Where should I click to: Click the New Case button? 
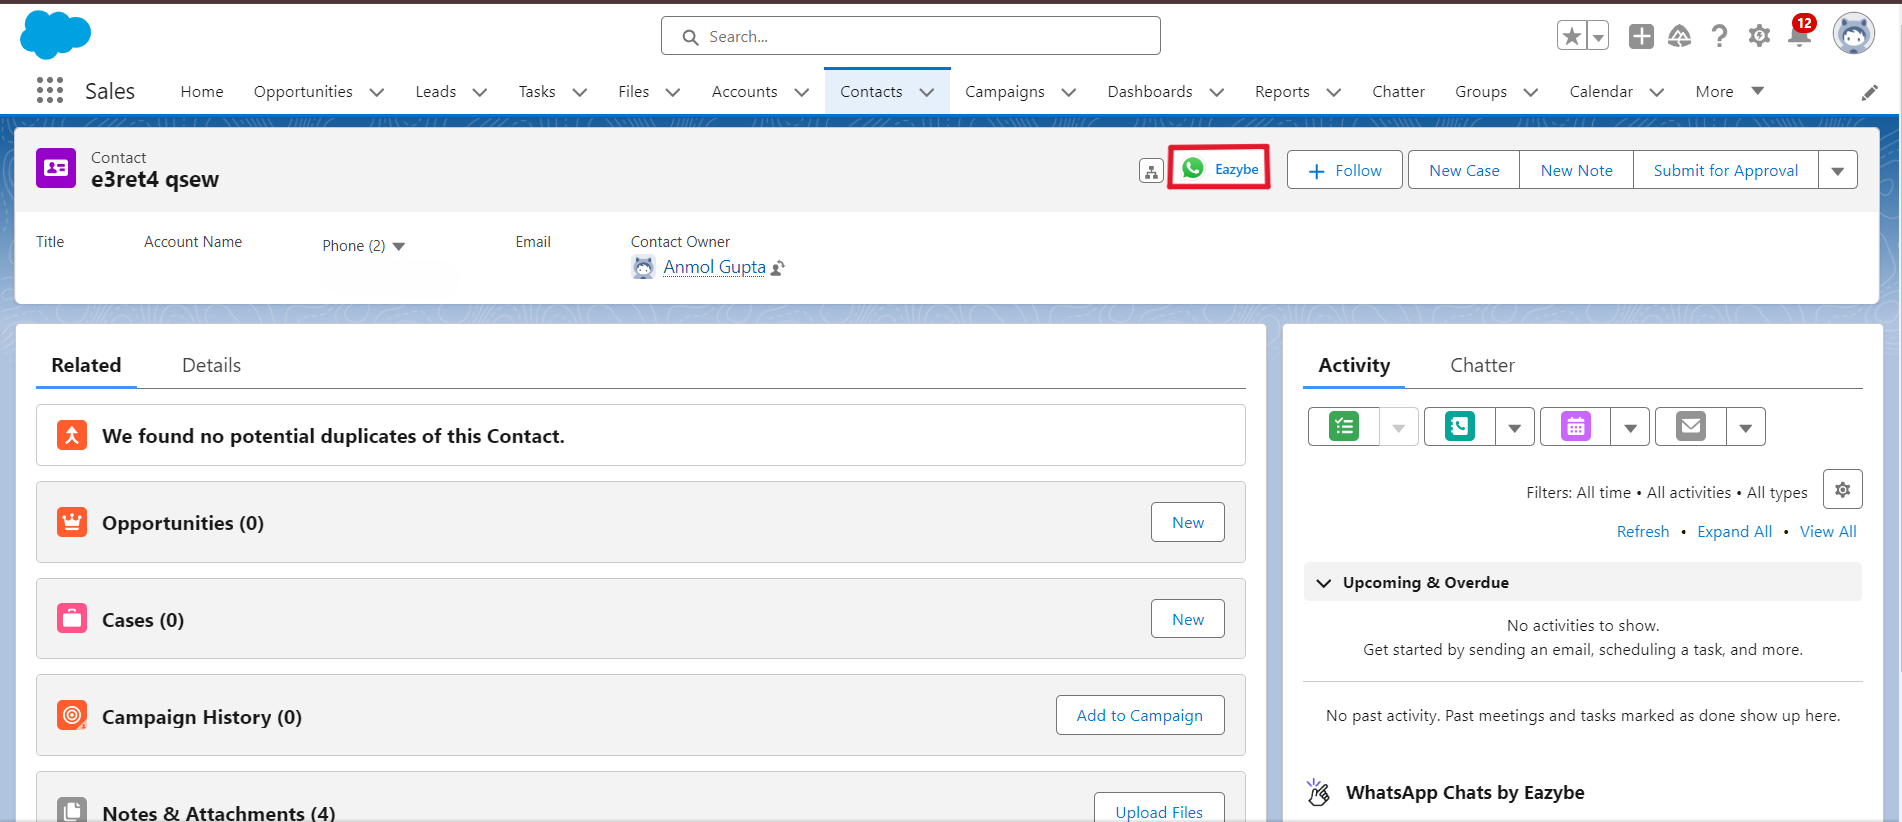(x=1464, y=170)
